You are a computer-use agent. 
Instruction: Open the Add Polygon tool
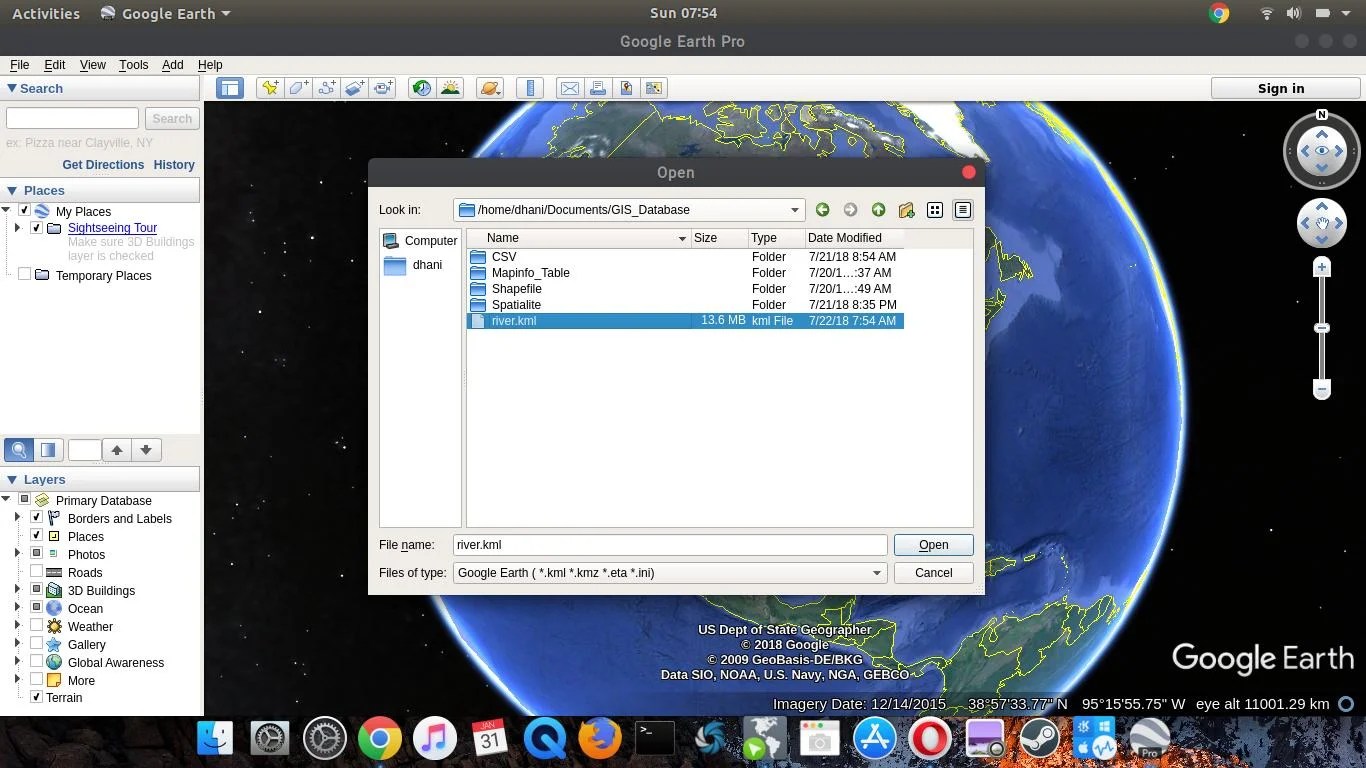[x=297, y=88]
